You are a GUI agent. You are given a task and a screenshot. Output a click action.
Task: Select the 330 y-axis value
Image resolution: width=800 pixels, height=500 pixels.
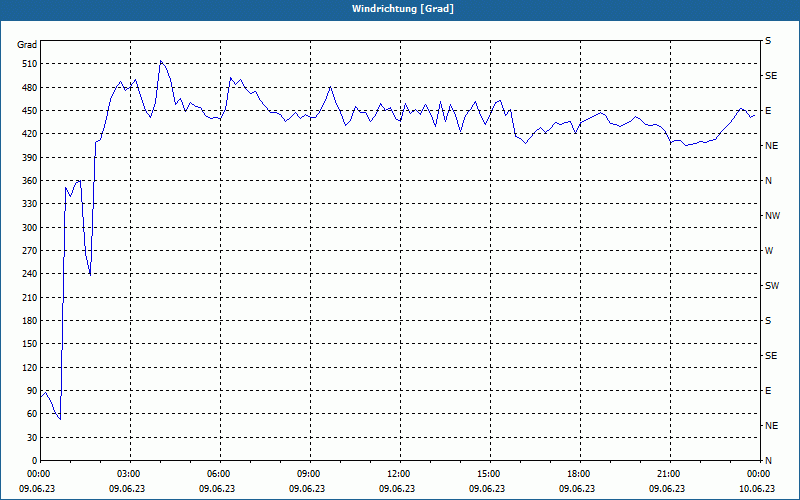click(30, 204)
